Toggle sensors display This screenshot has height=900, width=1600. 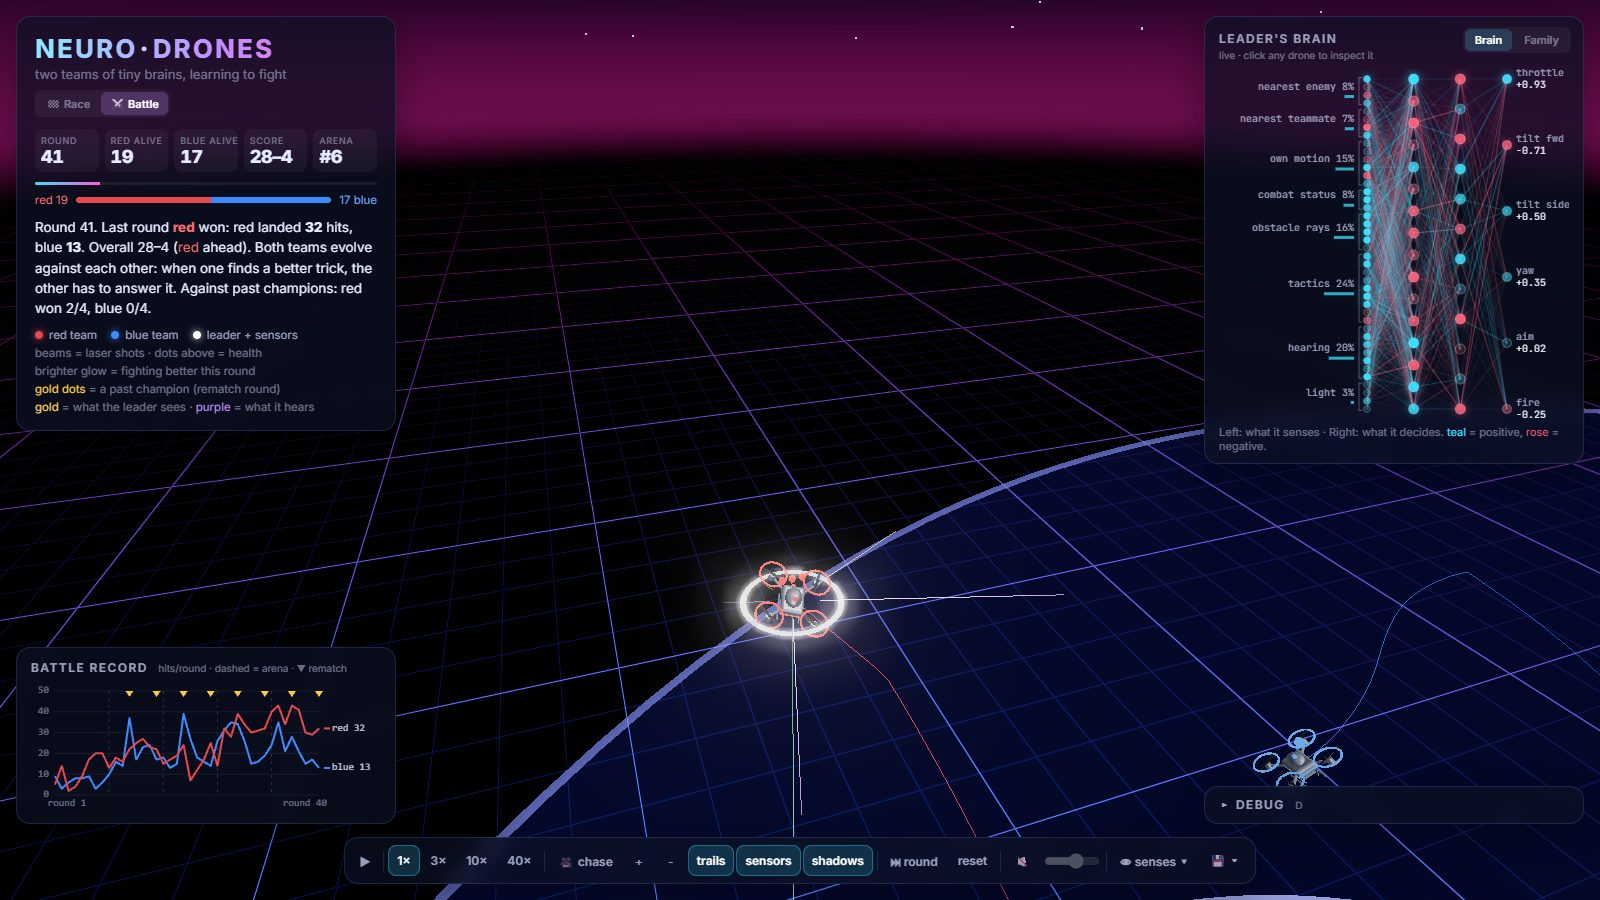click(x=768, y=861)
